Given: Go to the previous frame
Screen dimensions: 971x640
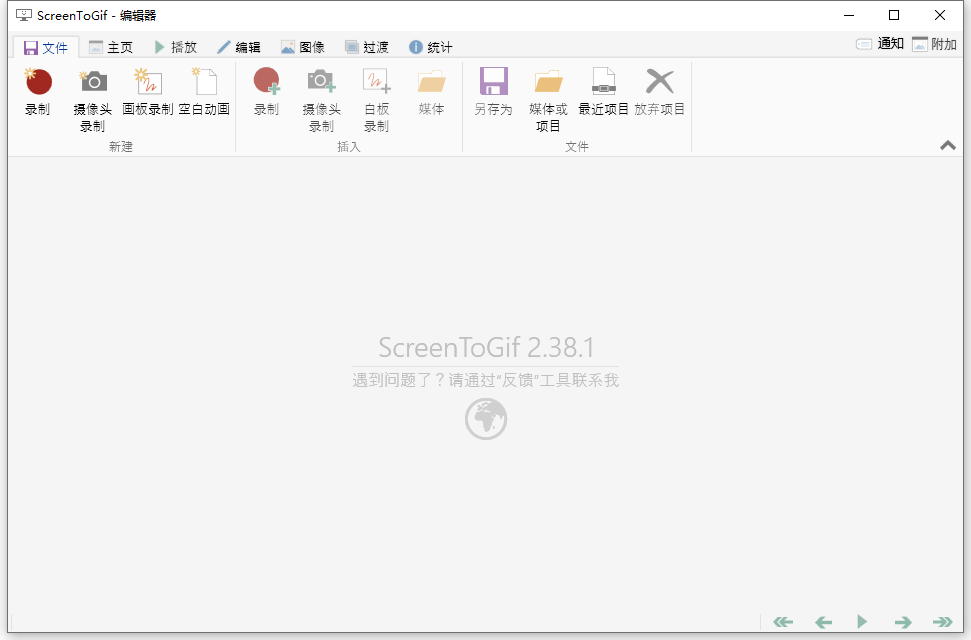Looking at the screenshot, I should tap(823, 621).
